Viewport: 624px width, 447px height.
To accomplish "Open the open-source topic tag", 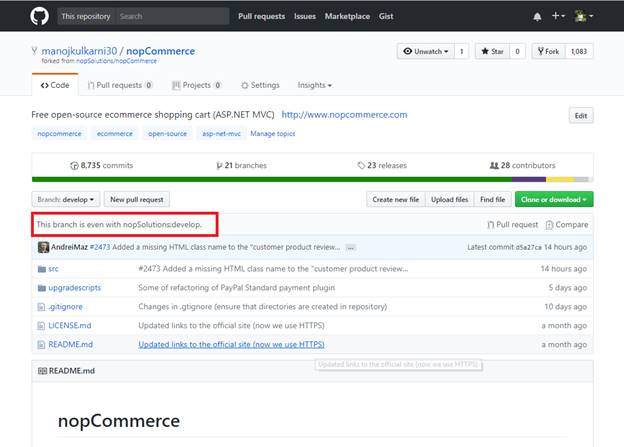I will 168,134.
